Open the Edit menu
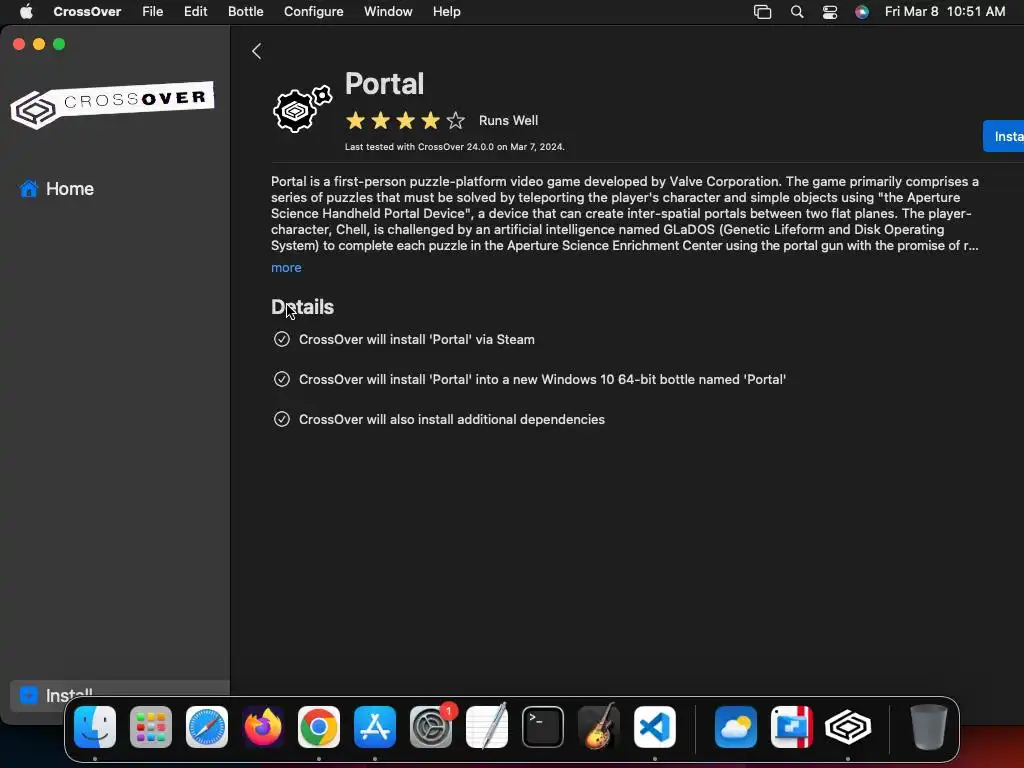This screenshot has height=768, width=1024. pyautogui.click(x=195, y=12)
